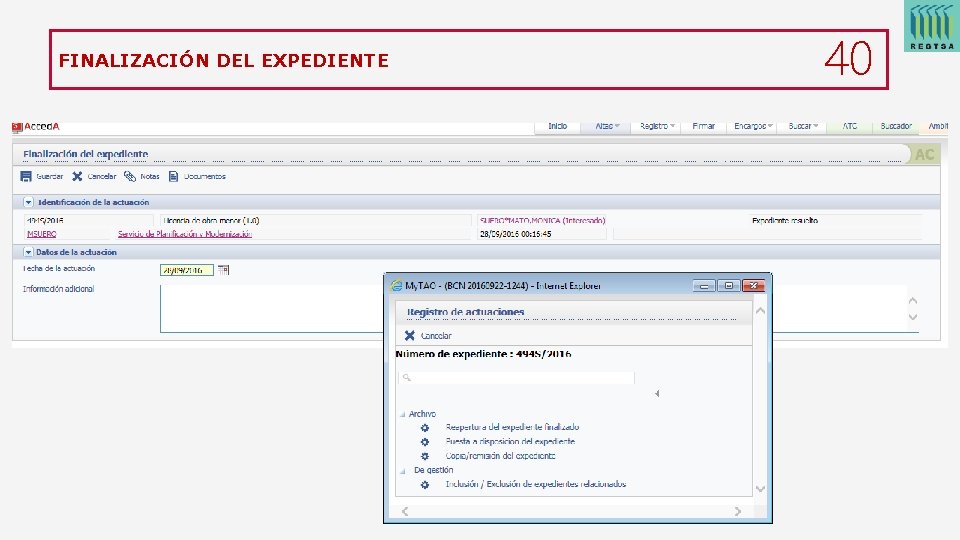Open the Registro dropdown menu
960x540 pixels.
657,126
